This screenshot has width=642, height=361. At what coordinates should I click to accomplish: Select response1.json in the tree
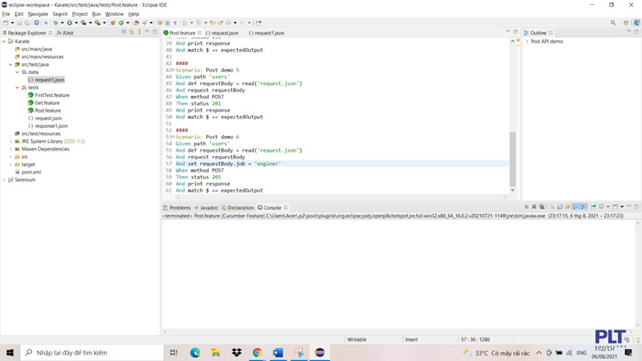click(x=48, y=126)
